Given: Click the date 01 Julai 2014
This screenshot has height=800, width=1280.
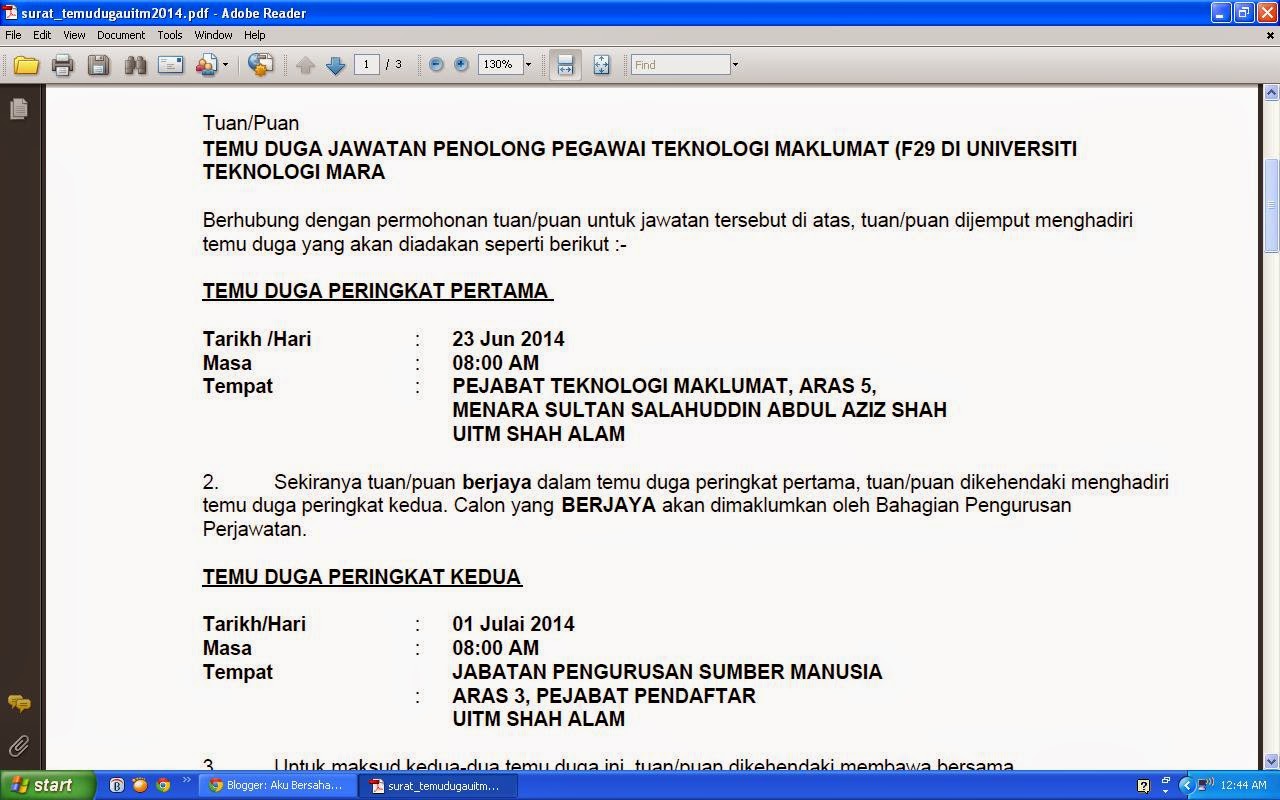Looking at the screenshot, I should tap(513, 624).
